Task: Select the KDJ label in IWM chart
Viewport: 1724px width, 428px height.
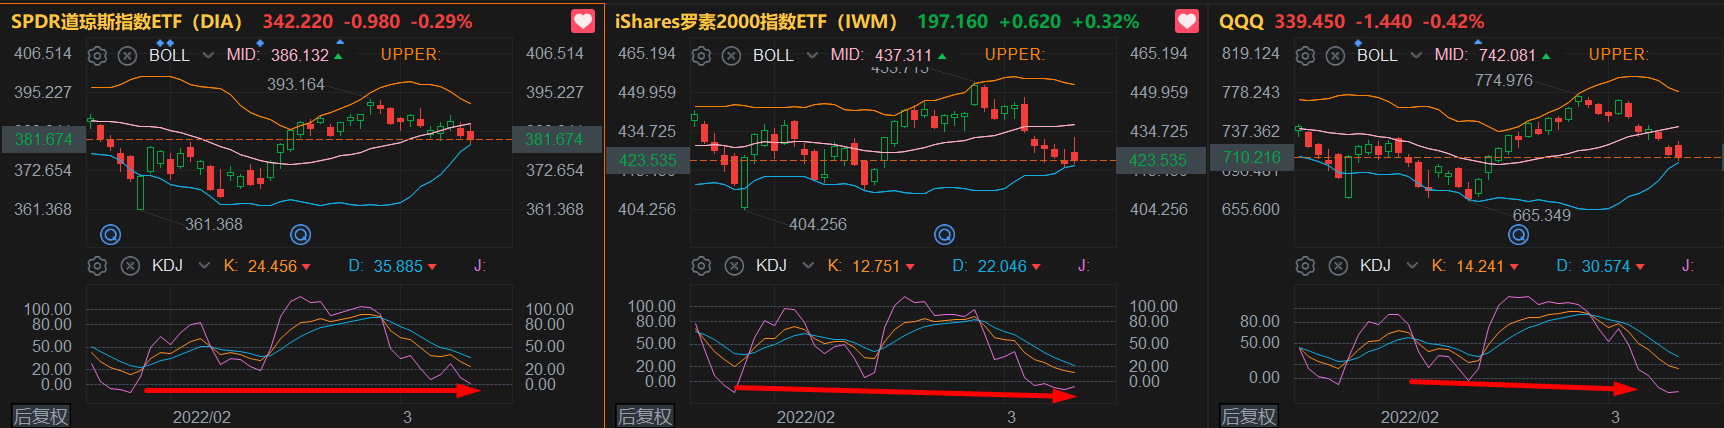Action: 771,266
